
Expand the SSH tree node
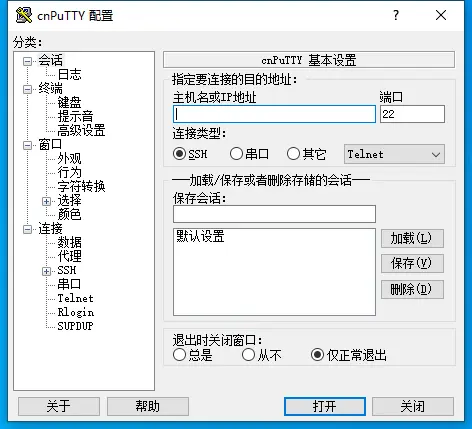[x=46, y=271]
